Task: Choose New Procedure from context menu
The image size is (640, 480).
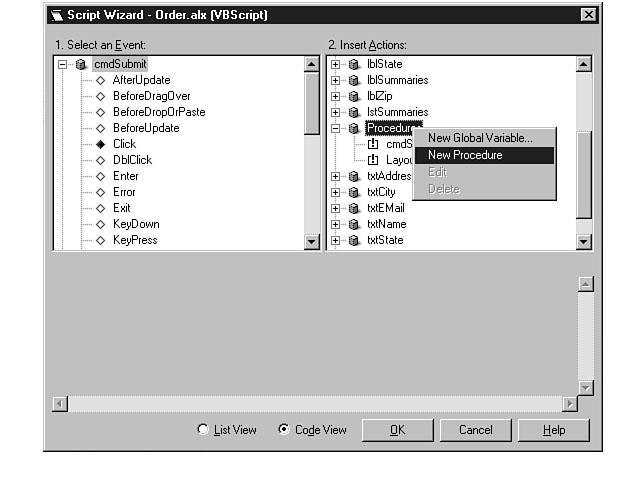Action: 465,155
